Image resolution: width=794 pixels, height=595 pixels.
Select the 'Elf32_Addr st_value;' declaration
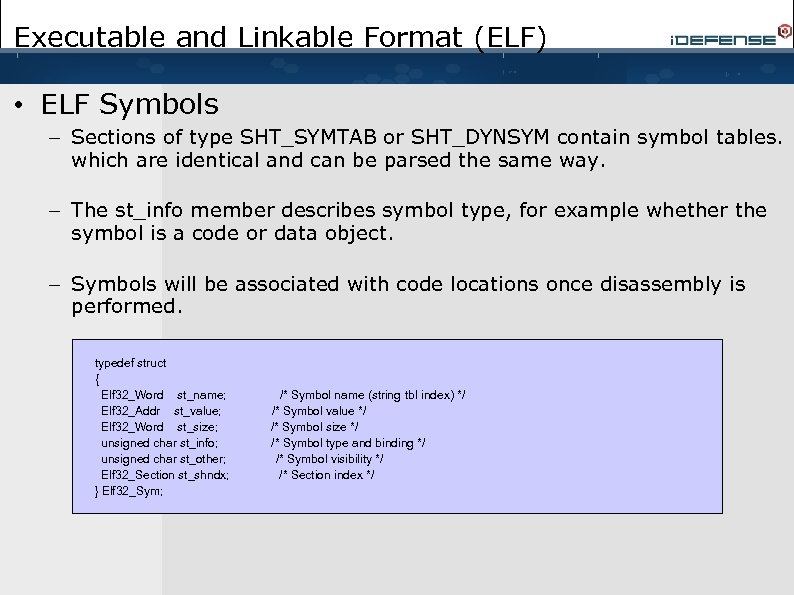[161, 411]
